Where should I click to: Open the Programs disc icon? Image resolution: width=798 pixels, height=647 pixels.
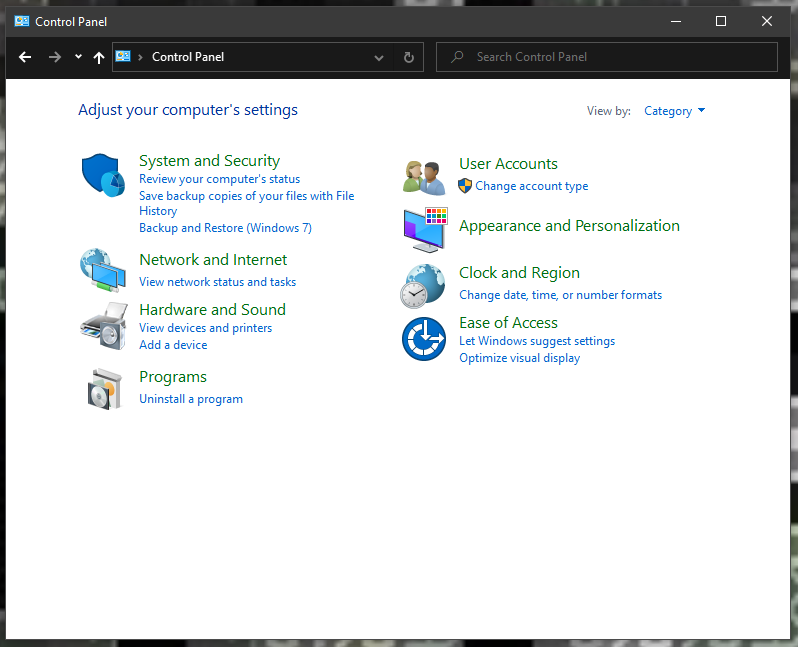(x=104, y=389)
